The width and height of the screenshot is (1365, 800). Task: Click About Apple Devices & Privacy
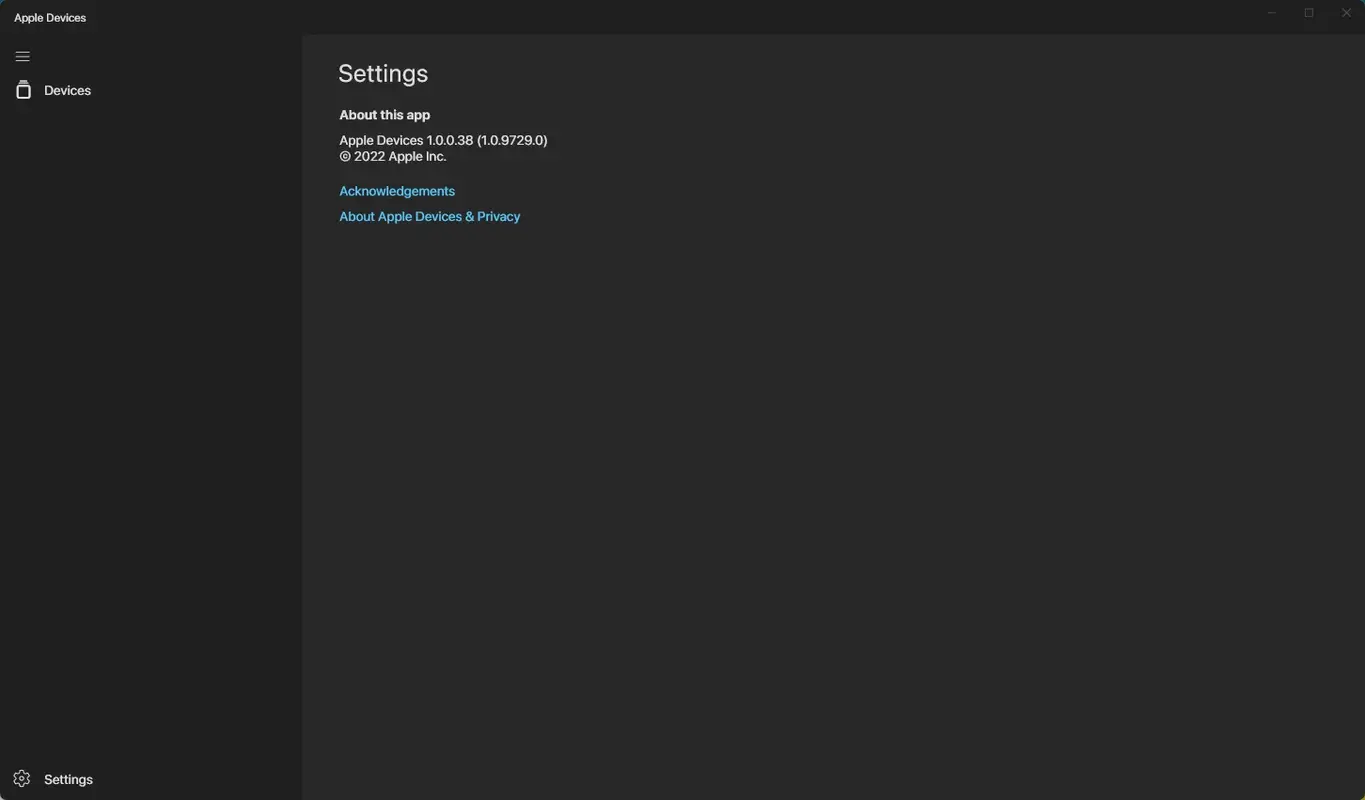tap(429, 216)
